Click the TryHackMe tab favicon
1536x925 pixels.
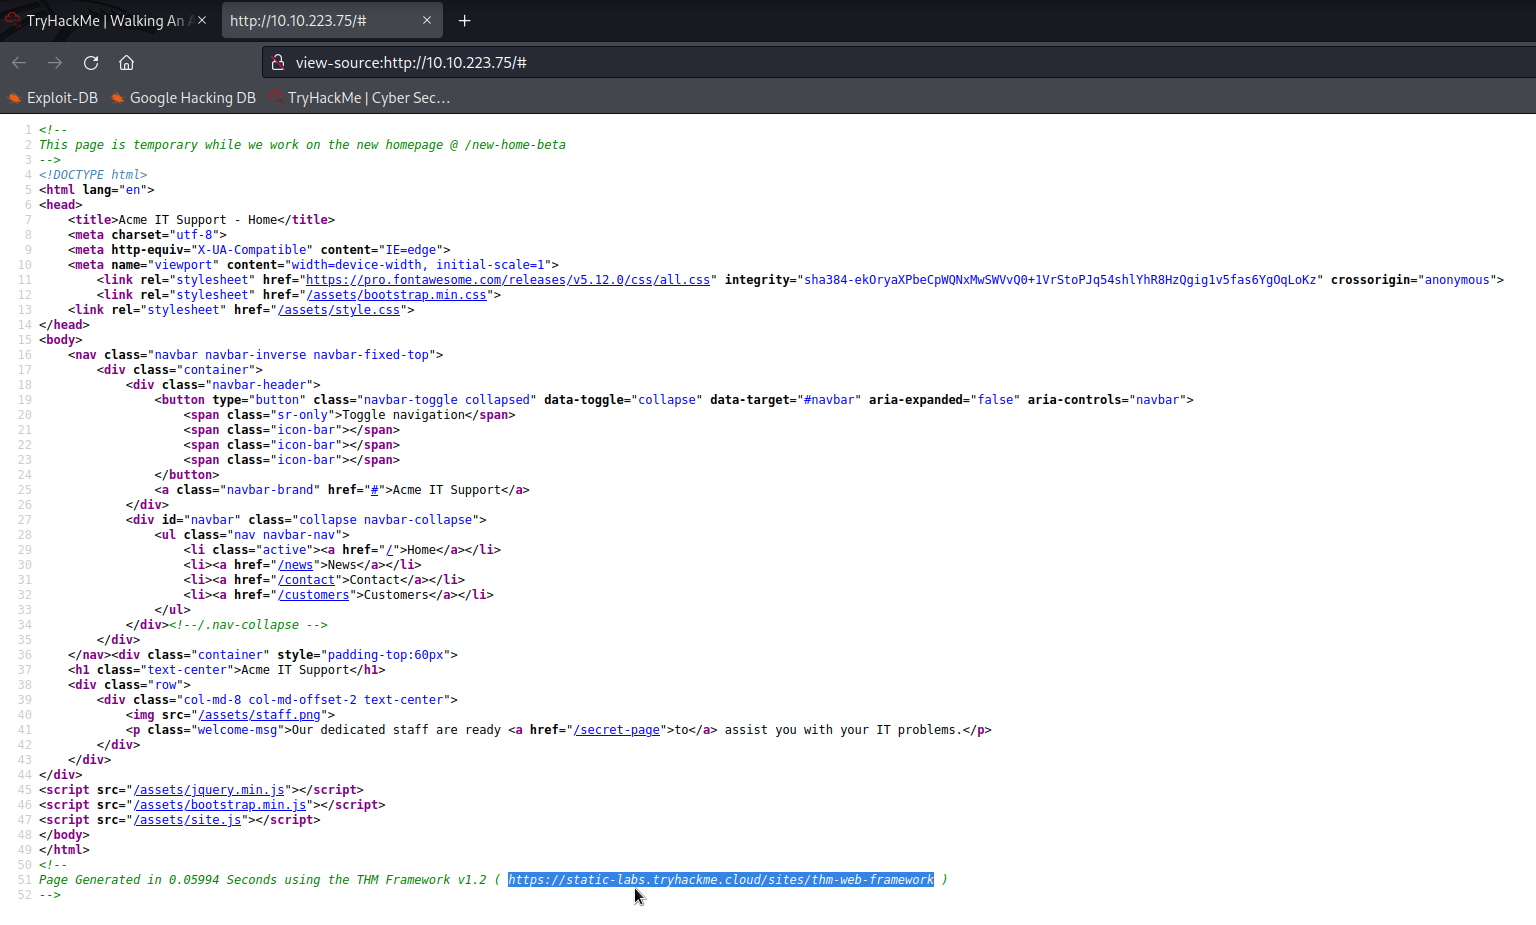[x=12, y=20]
